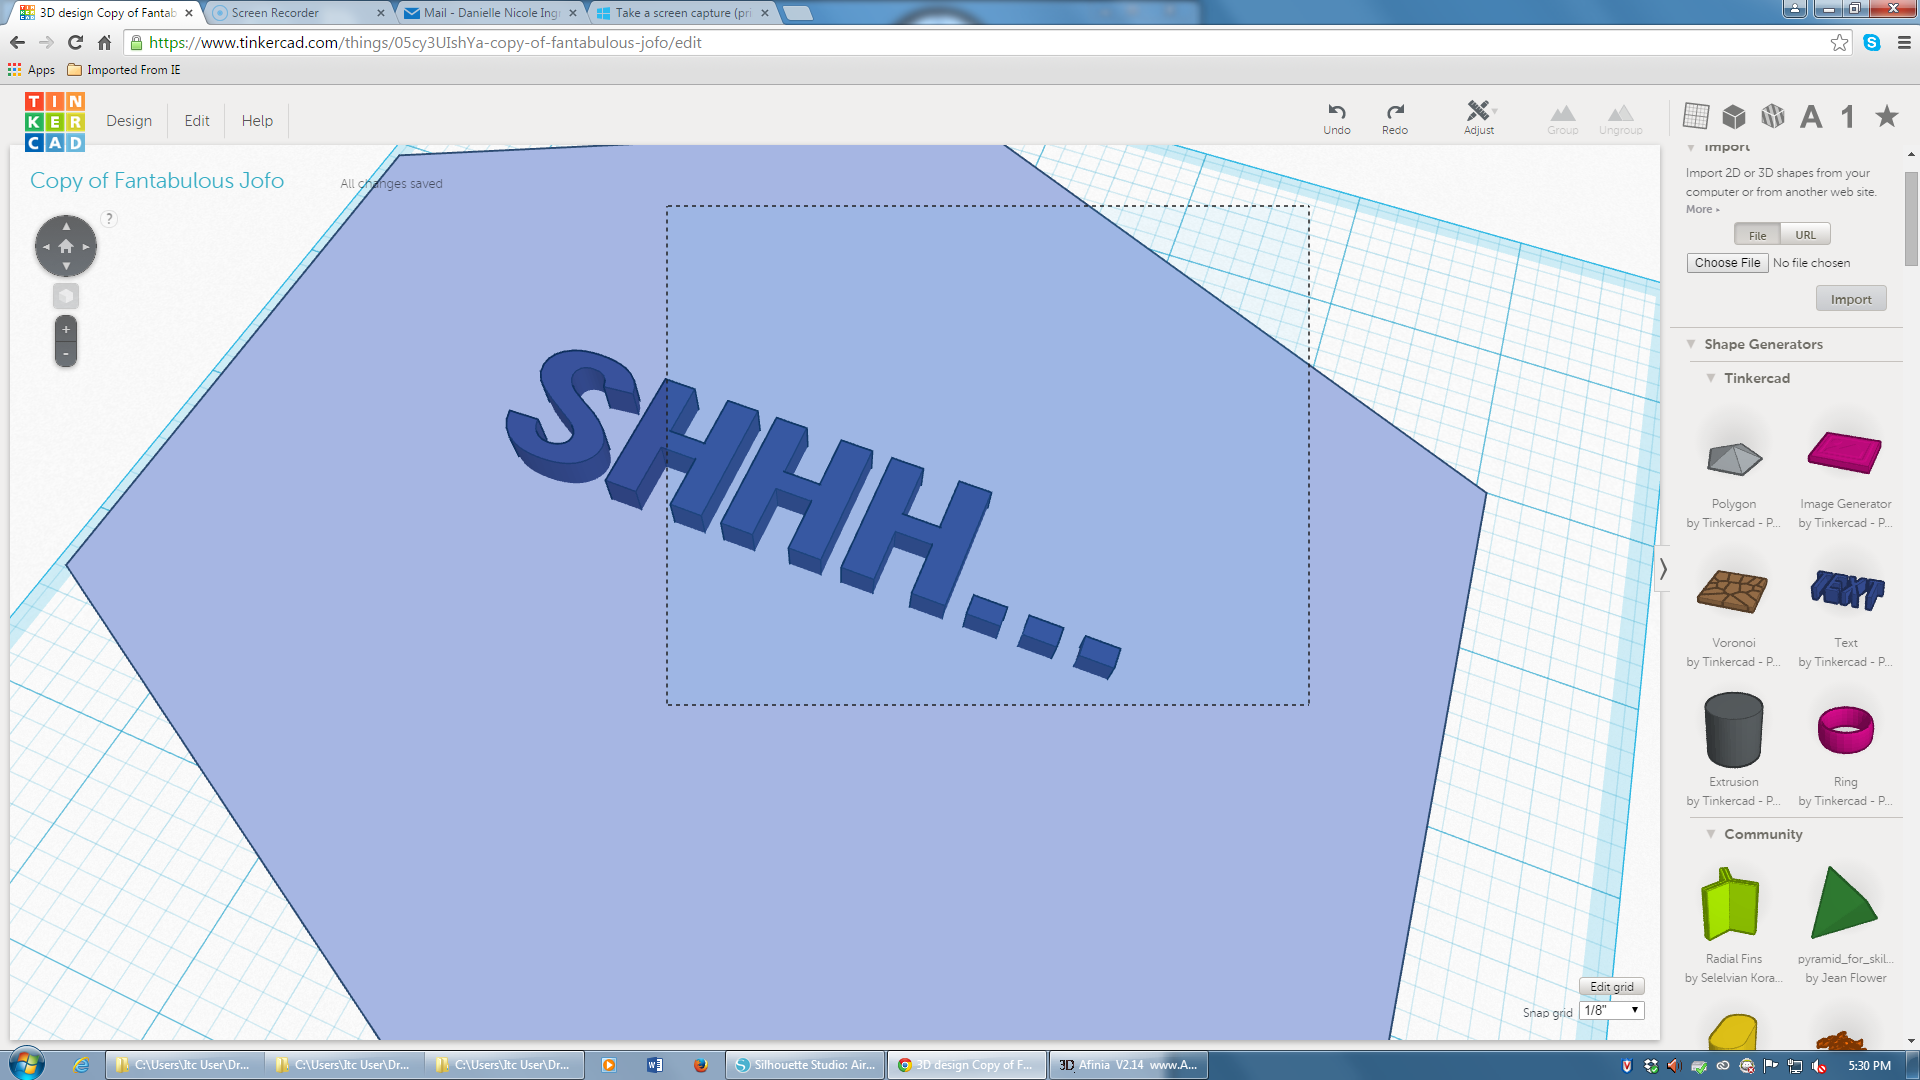Zoom in with the plus button
This screenshot has width=1920, height=1080.
point(66,329)
